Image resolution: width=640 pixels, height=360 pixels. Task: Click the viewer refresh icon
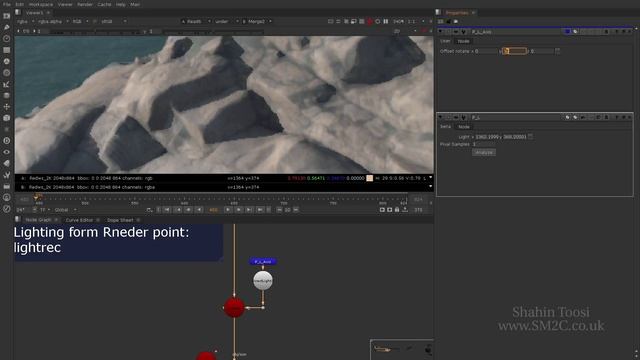coord(378,21)
